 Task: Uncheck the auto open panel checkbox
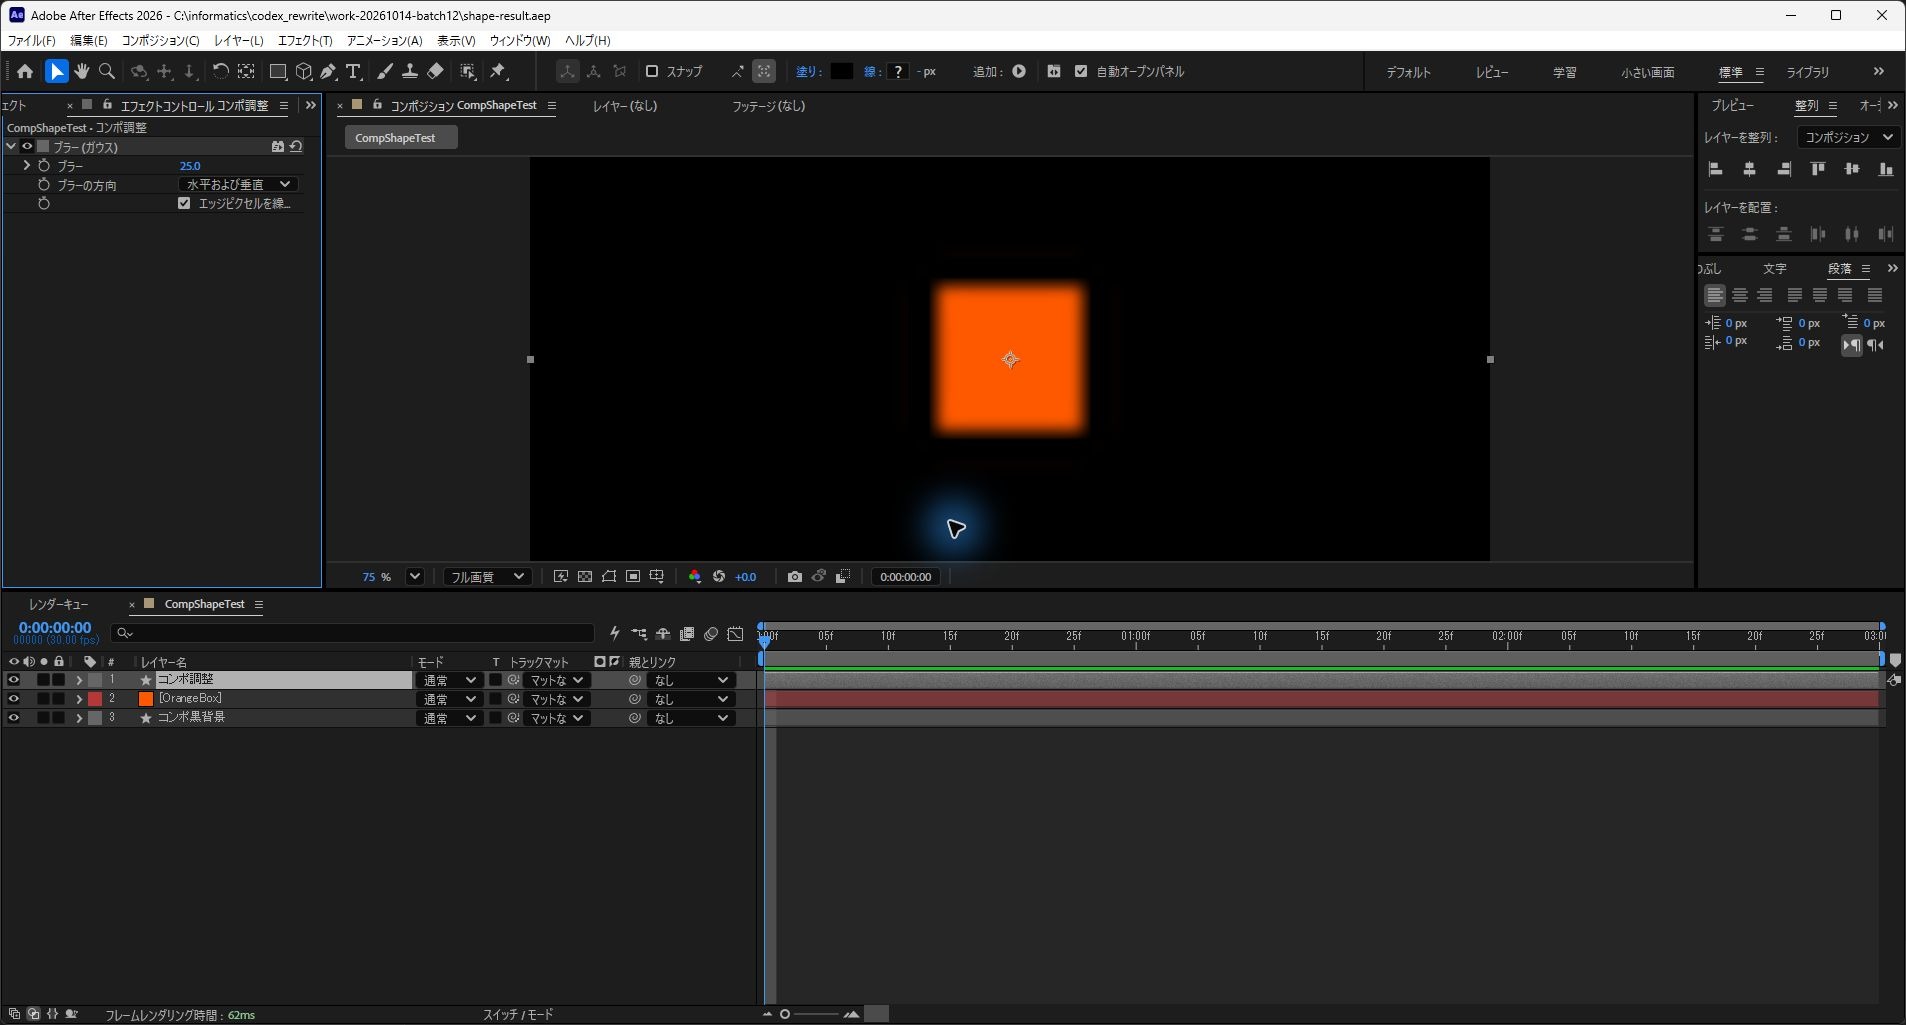pyautogui.click(x=1081, y=71)
